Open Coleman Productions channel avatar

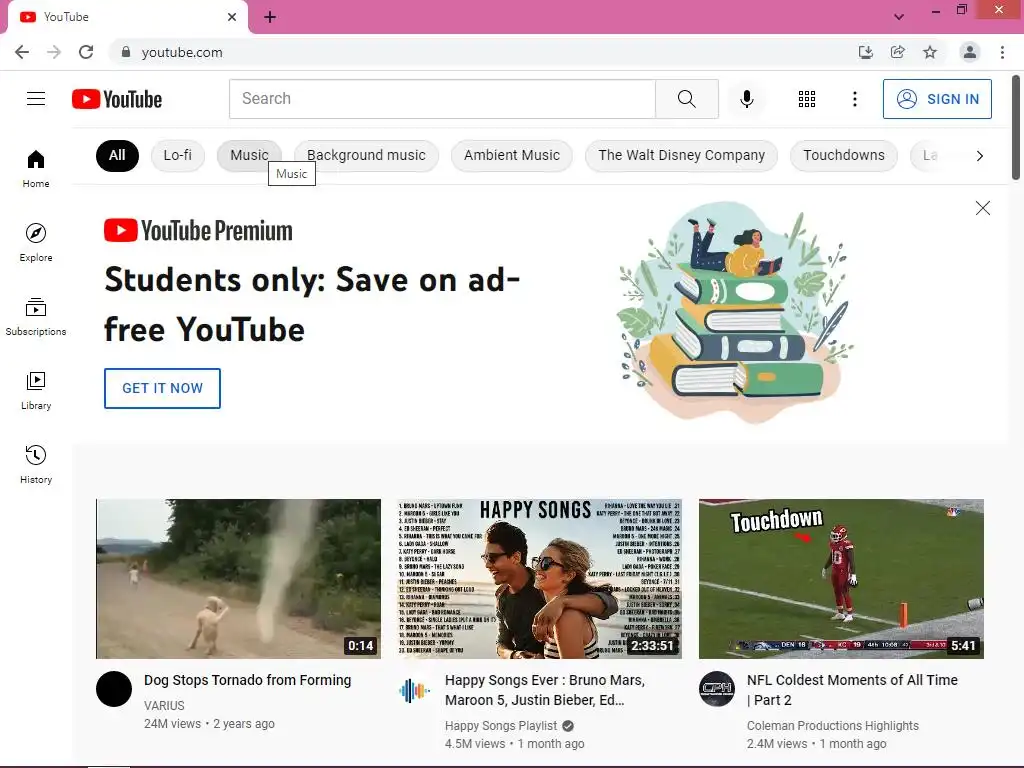coord(716,689)
